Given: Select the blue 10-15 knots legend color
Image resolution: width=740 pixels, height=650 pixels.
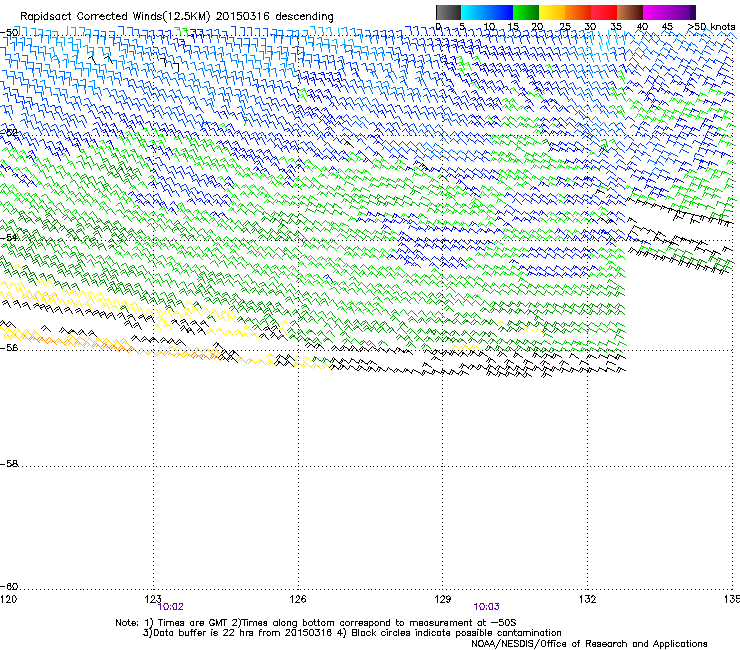Looking at the screenshot, I should click(500, 12).
